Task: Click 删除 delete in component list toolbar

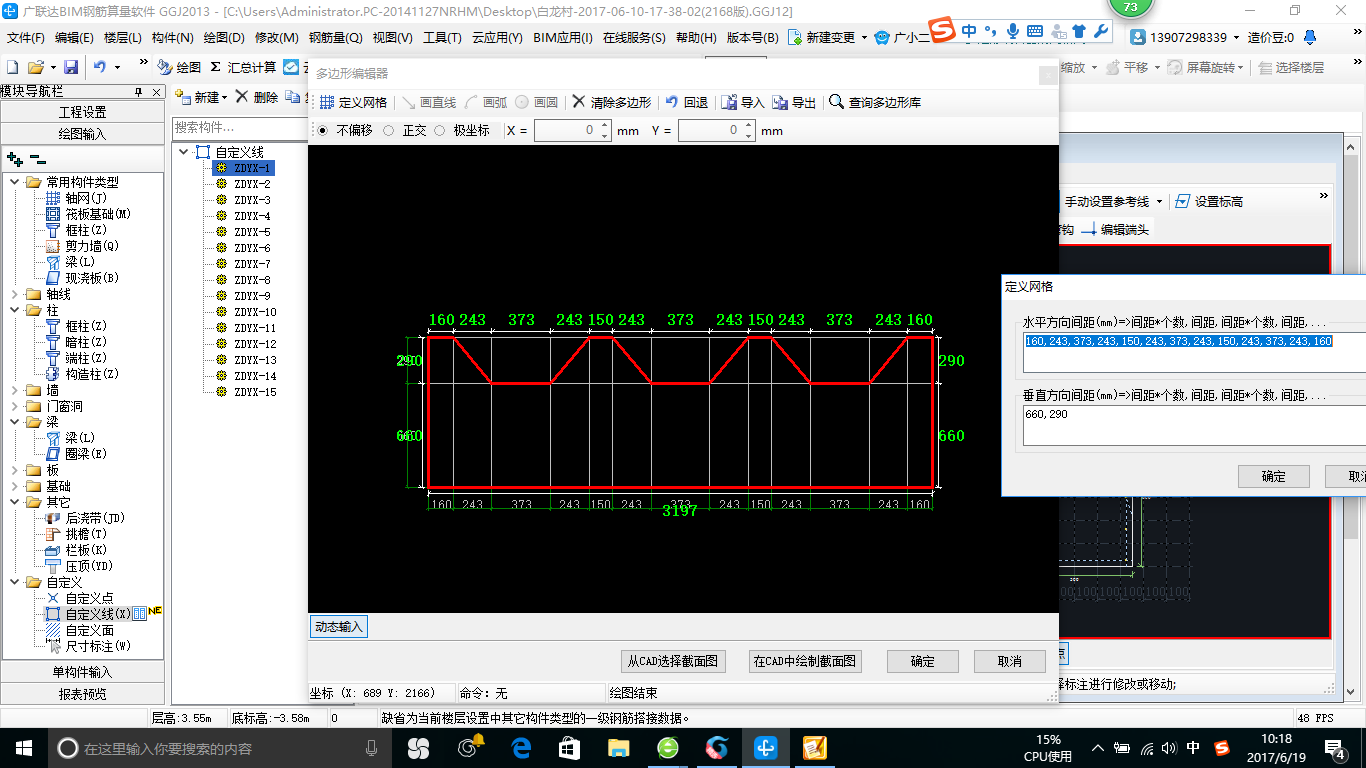Action: [x=257, y=97]
